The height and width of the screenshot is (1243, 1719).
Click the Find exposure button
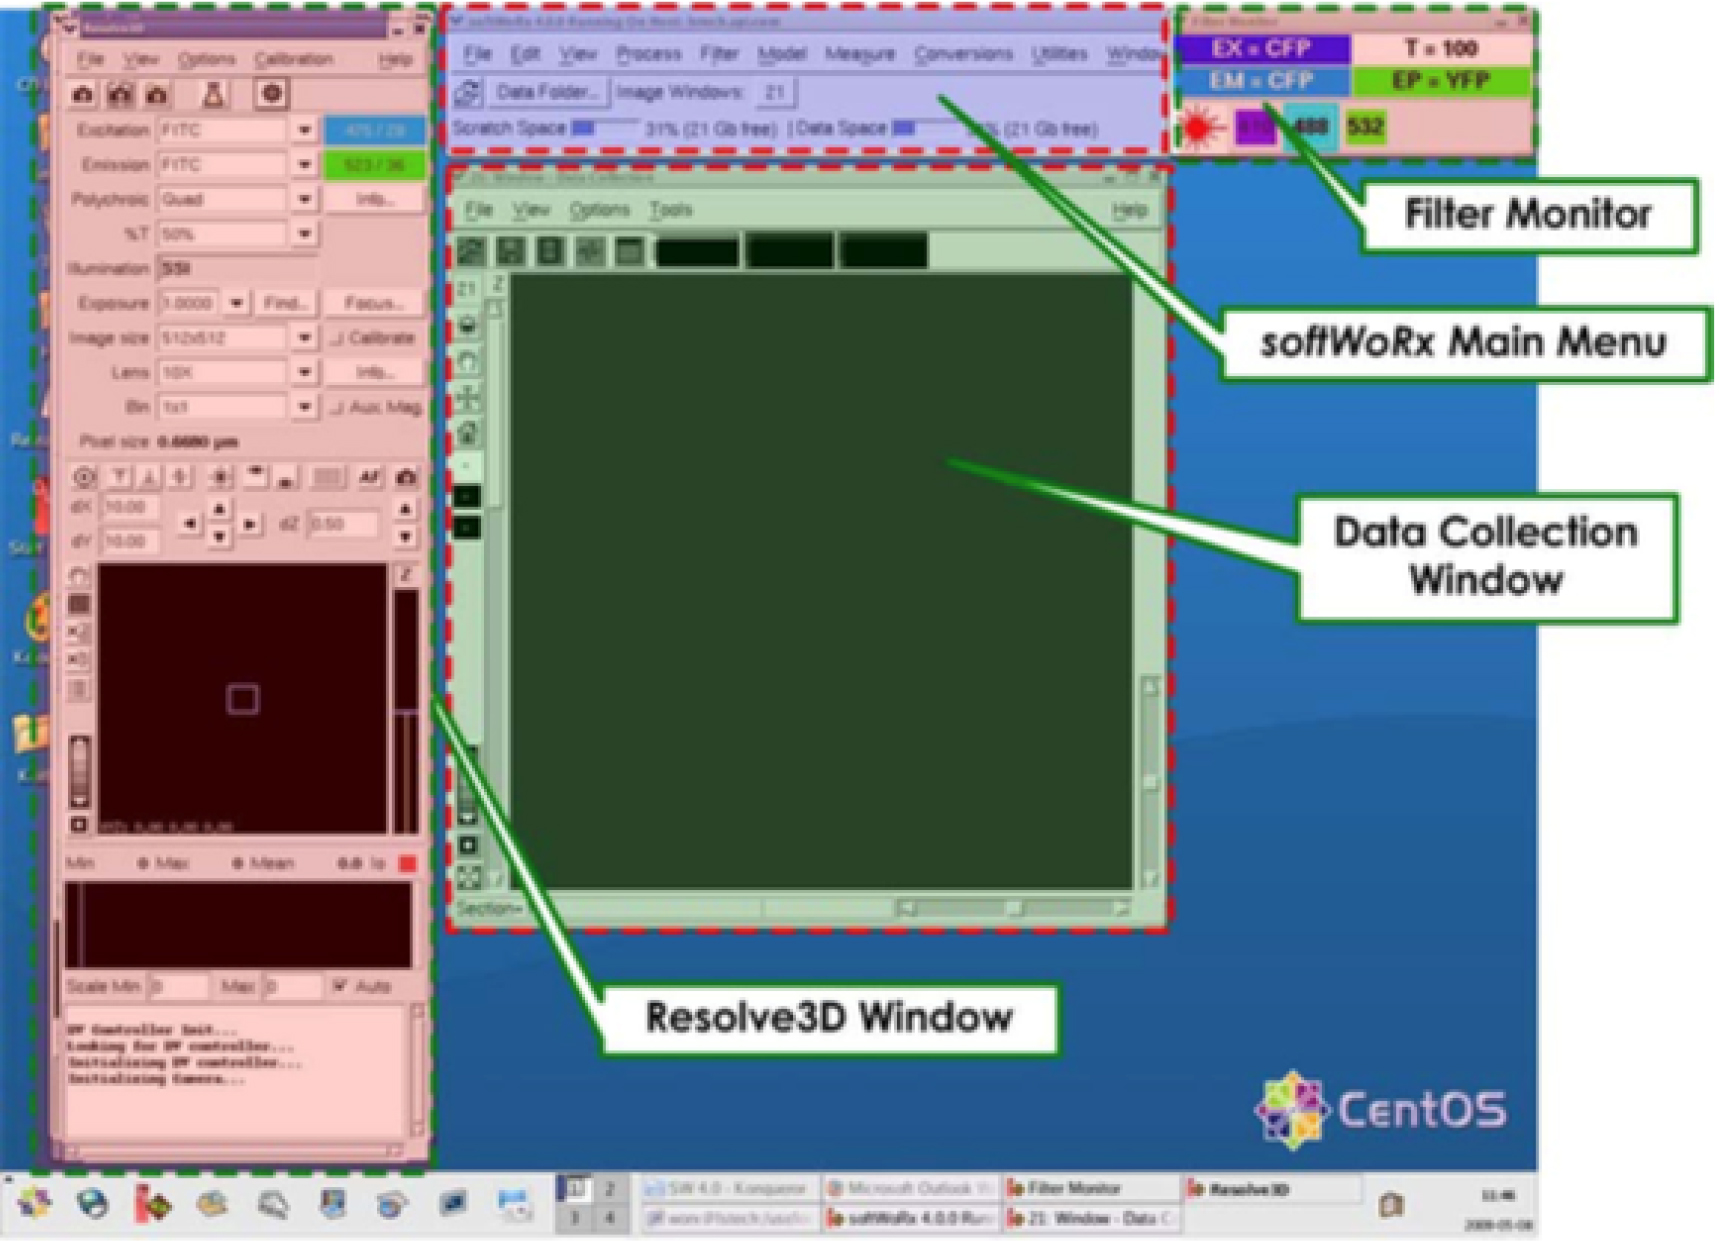pos(286,302)
